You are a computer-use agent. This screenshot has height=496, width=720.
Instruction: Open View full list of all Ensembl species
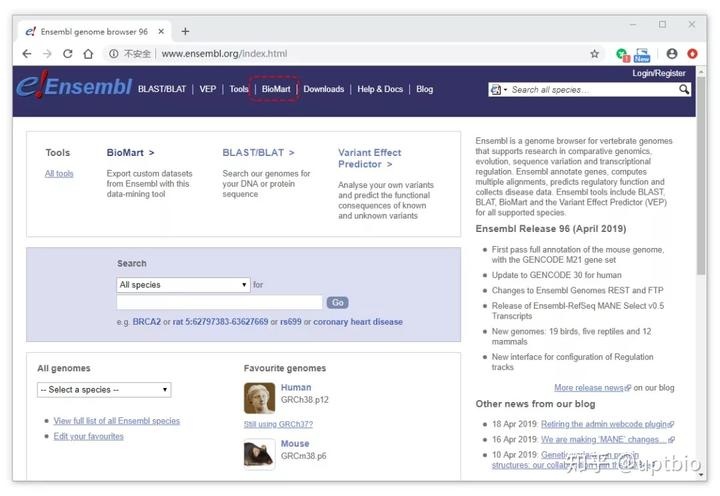point(117,421)
